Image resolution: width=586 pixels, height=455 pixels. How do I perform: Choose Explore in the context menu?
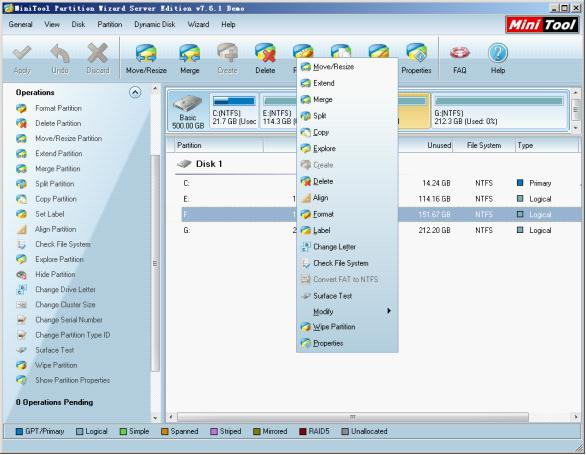tap(347, 149)
